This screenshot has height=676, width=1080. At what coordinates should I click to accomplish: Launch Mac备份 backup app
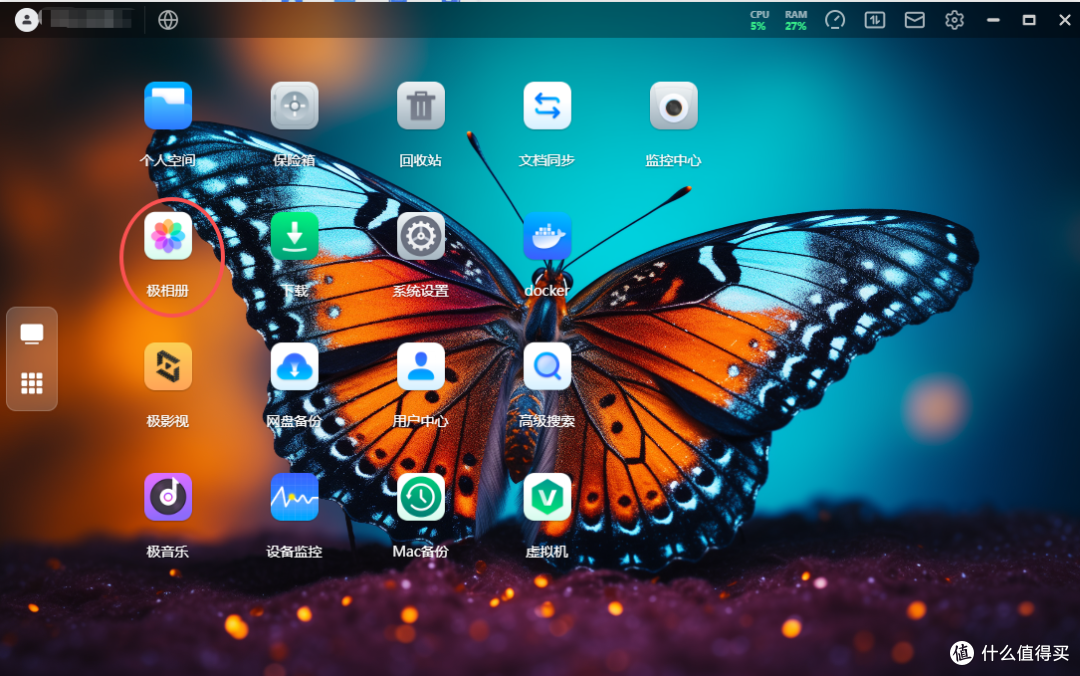421,497
